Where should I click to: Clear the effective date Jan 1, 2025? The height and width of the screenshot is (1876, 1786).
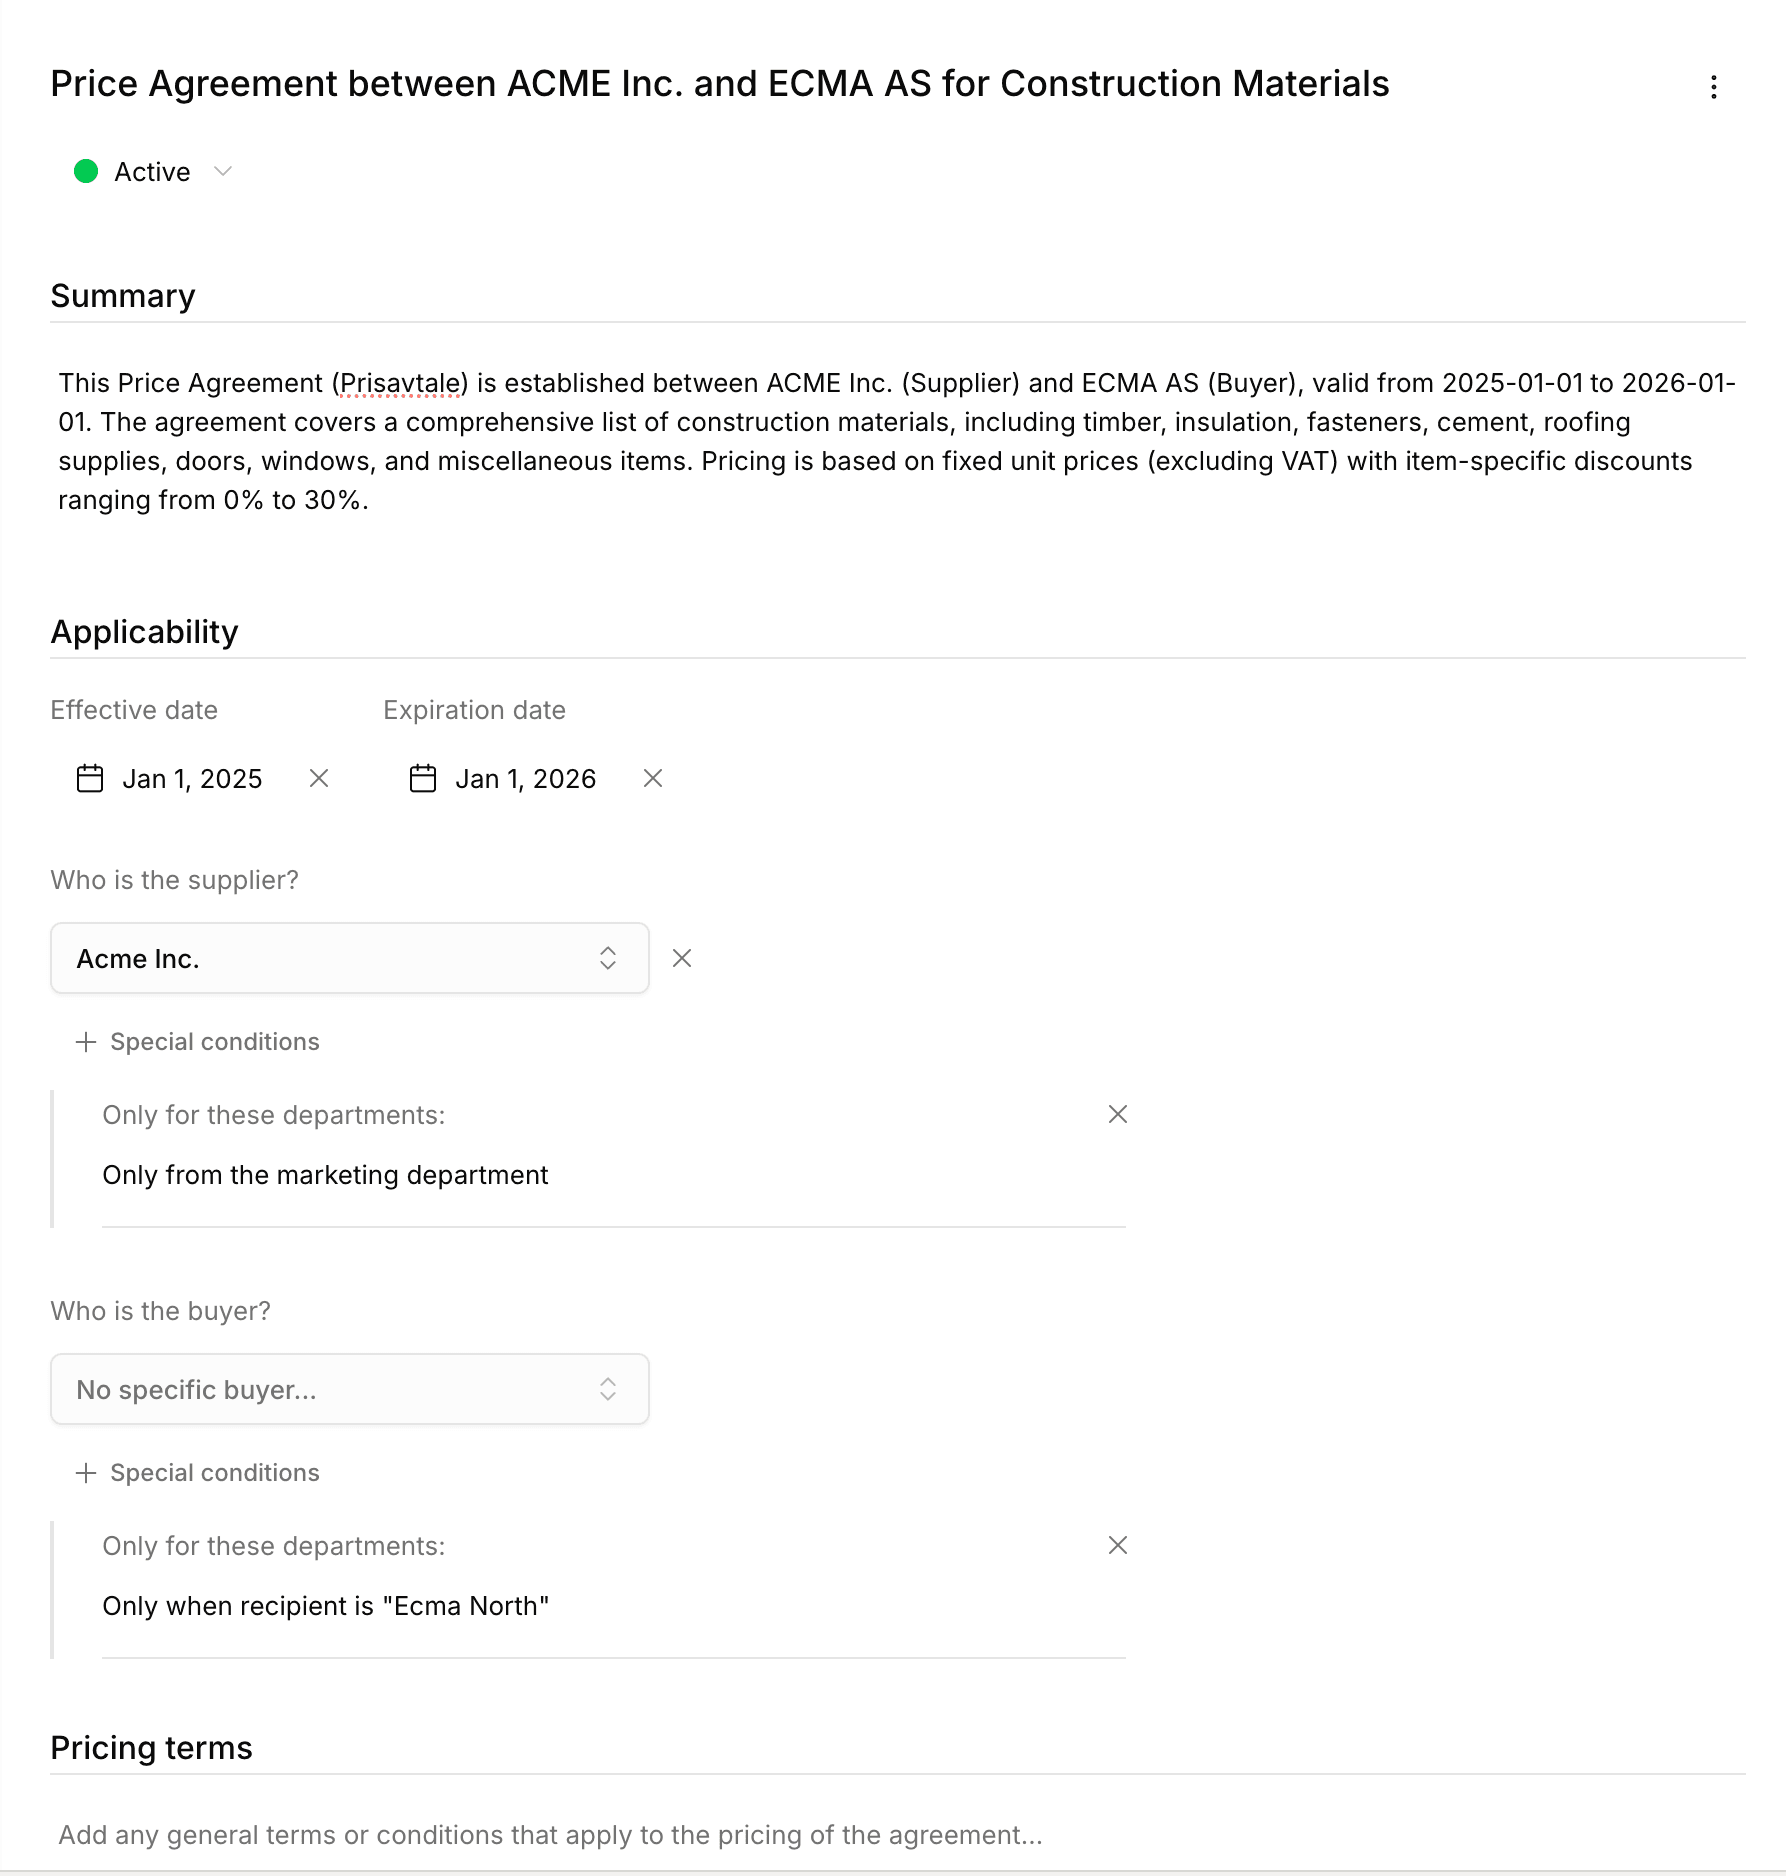[319, 778]
